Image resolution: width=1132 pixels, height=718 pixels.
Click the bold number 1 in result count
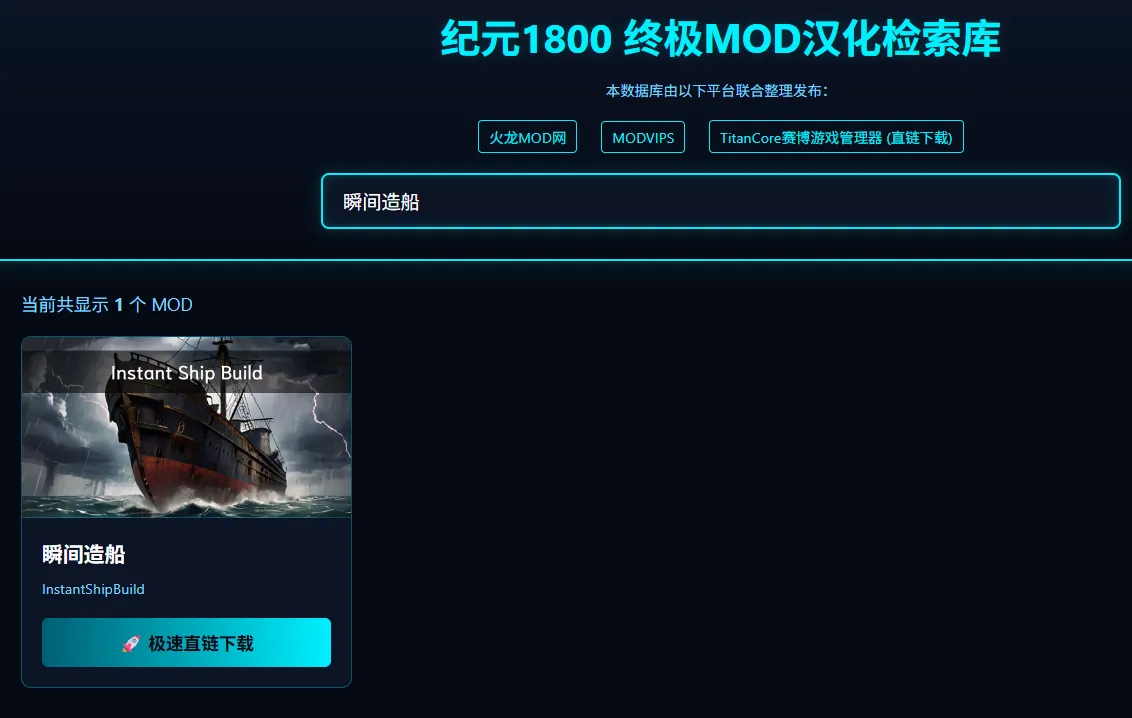pyautogui.click(x=119, y=305)
